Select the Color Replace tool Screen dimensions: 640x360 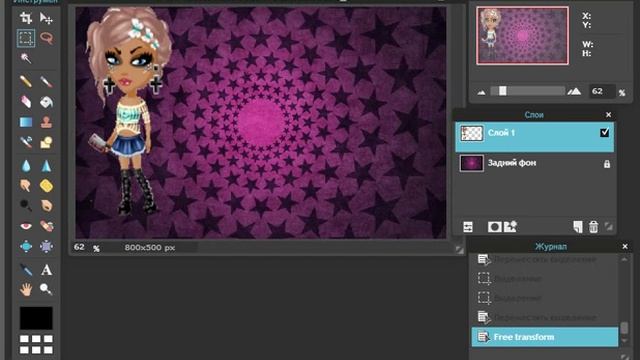pyautogui.click(x=26, y=142)
